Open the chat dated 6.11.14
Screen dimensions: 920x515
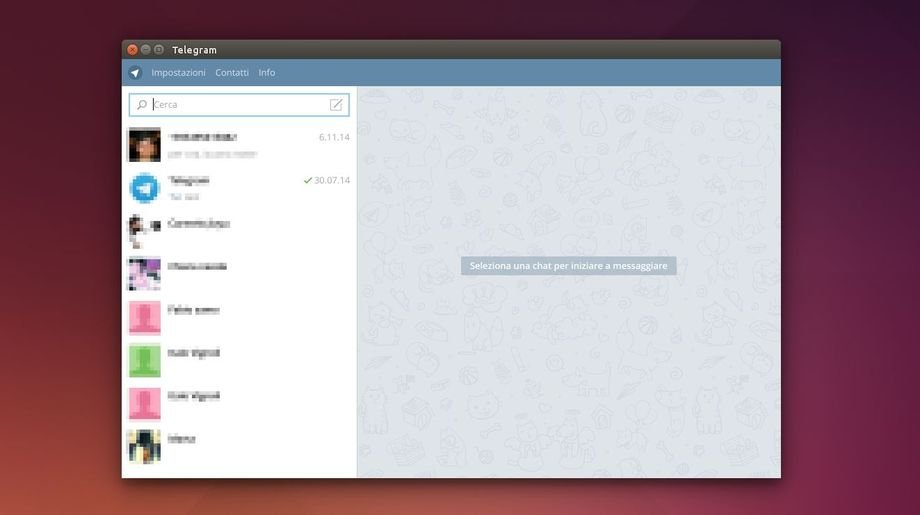238,144
